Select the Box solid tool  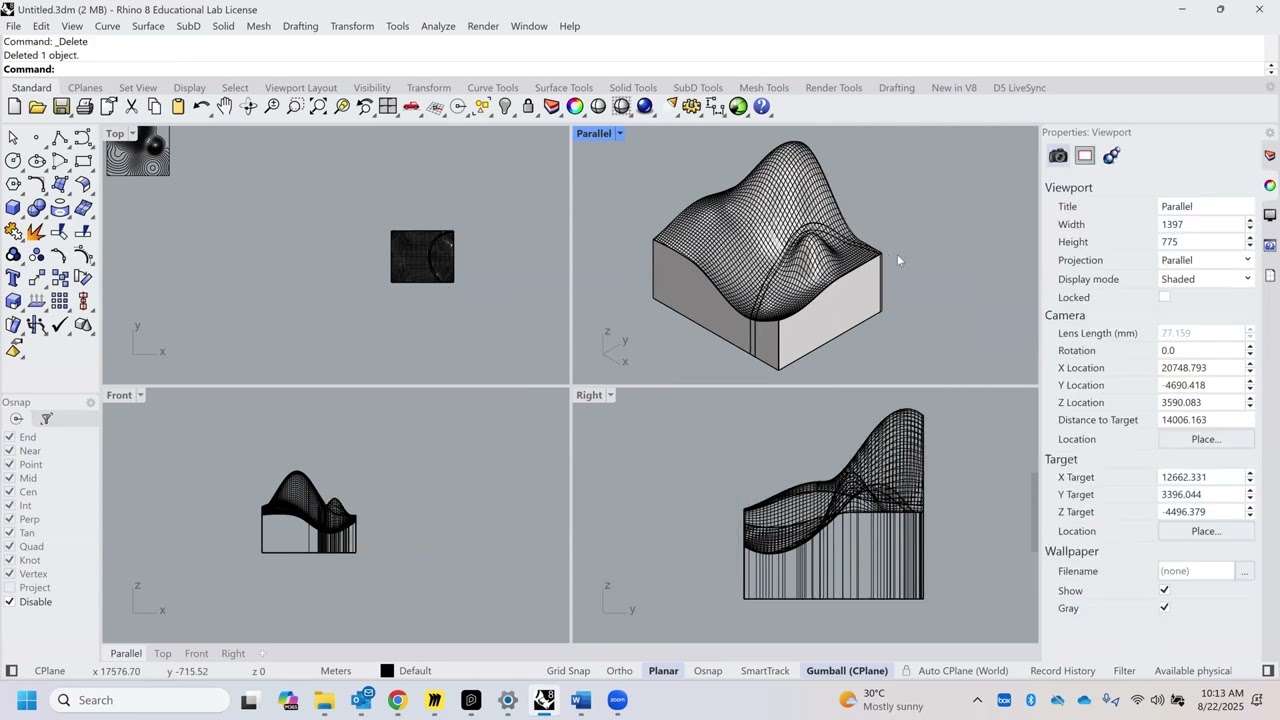[13, 208]
